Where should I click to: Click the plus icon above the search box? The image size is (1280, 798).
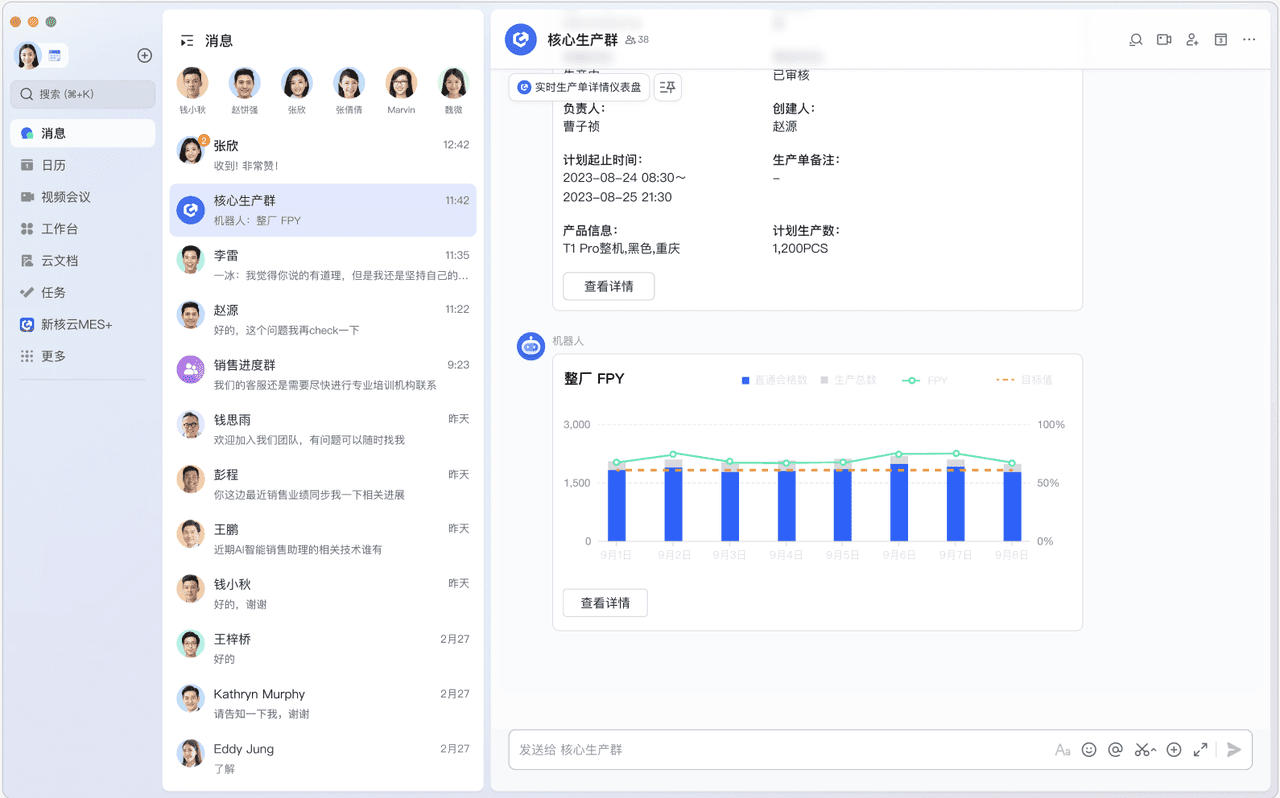(x=144, y=56)
